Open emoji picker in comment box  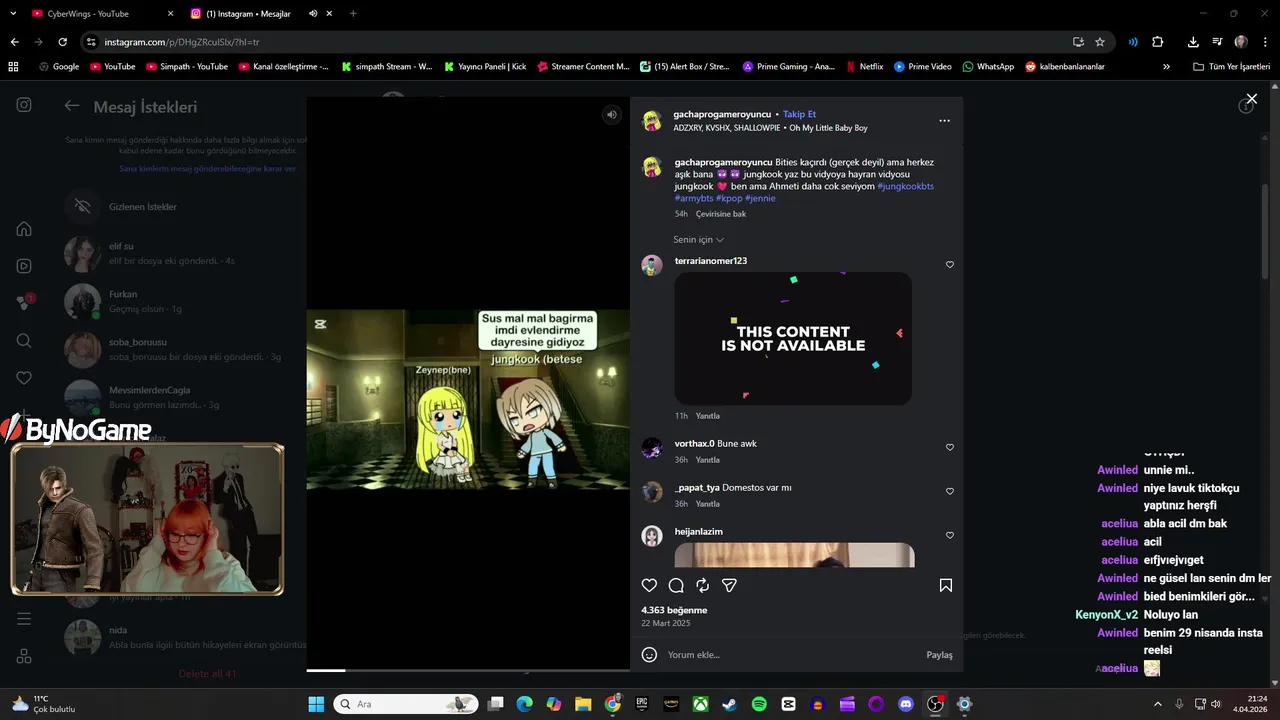coord(649,655)
